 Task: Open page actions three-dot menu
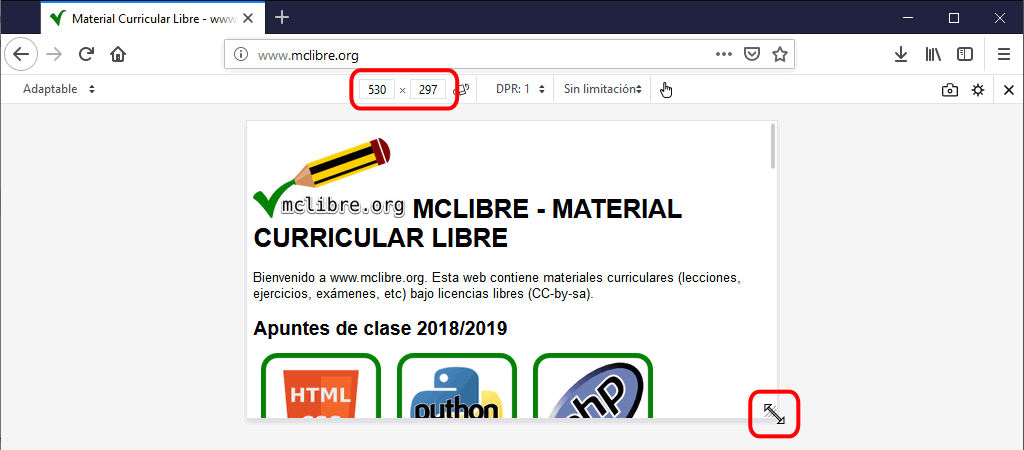pos(724,55)
